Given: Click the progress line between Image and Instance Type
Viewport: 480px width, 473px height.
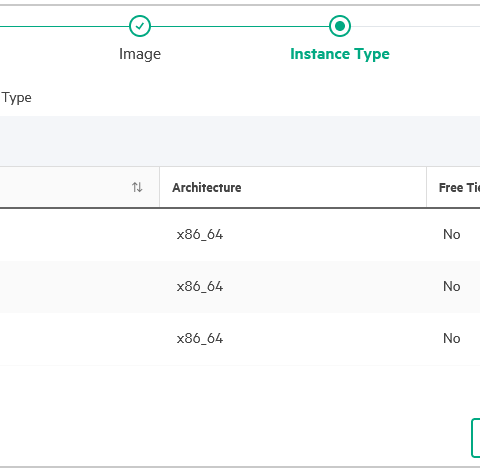Looking at the screenshot, I should click(240, 26).
